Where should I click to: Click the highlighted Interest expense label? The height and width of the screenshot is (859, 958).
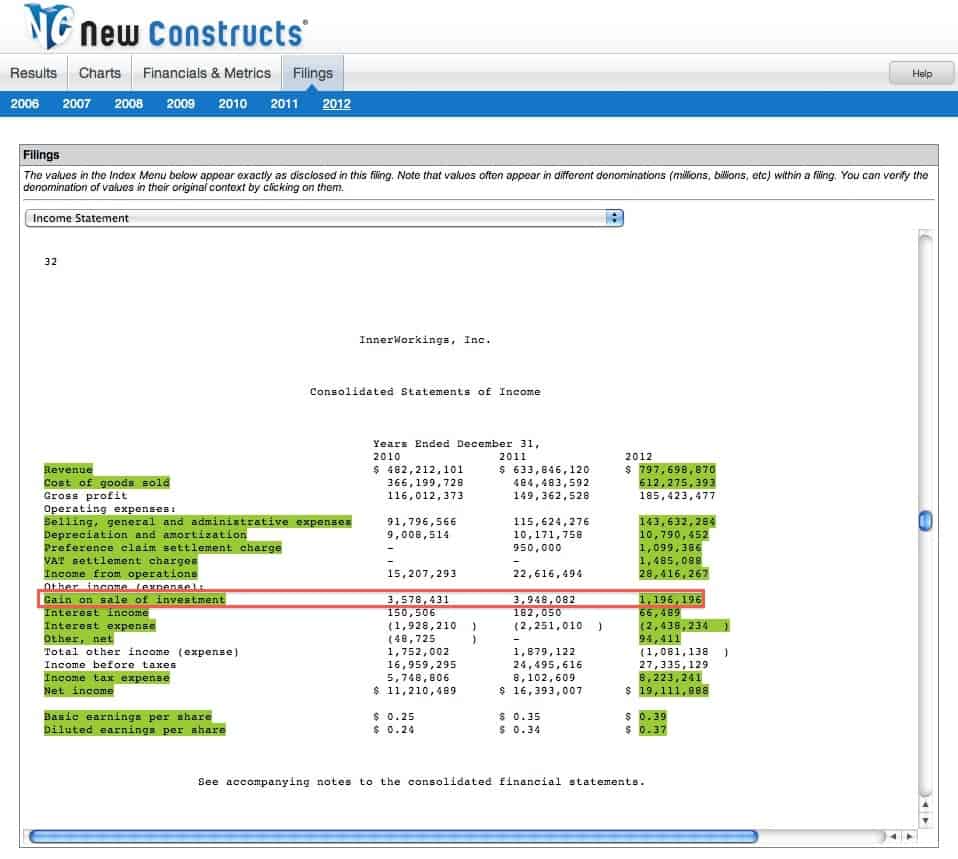click(100, 626)
